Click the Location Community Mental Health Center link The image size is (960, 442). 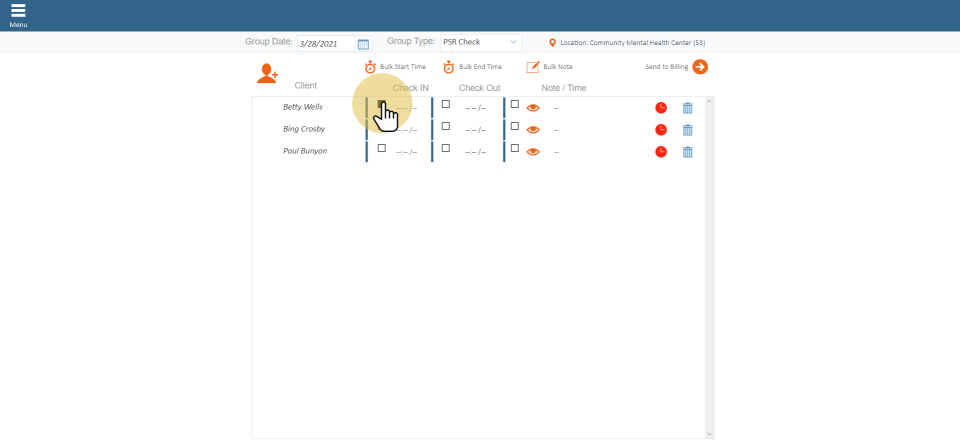pyautogui.click(x=633, y=43)
